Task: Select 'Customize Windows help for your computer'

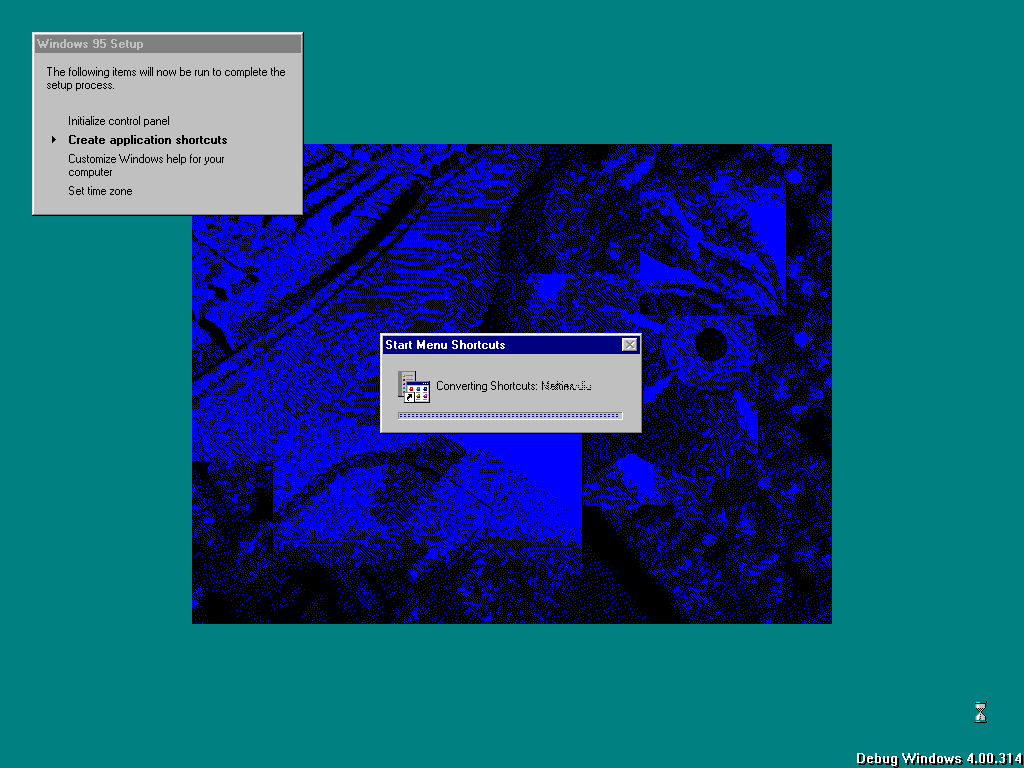Action: pos(146,165)
